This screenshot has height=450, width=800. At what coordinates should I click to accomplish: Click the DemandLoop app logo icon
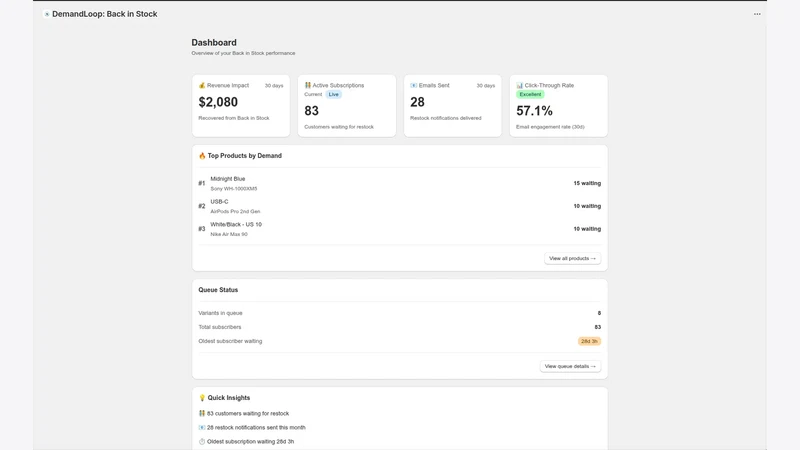click(x=46, y=14)
